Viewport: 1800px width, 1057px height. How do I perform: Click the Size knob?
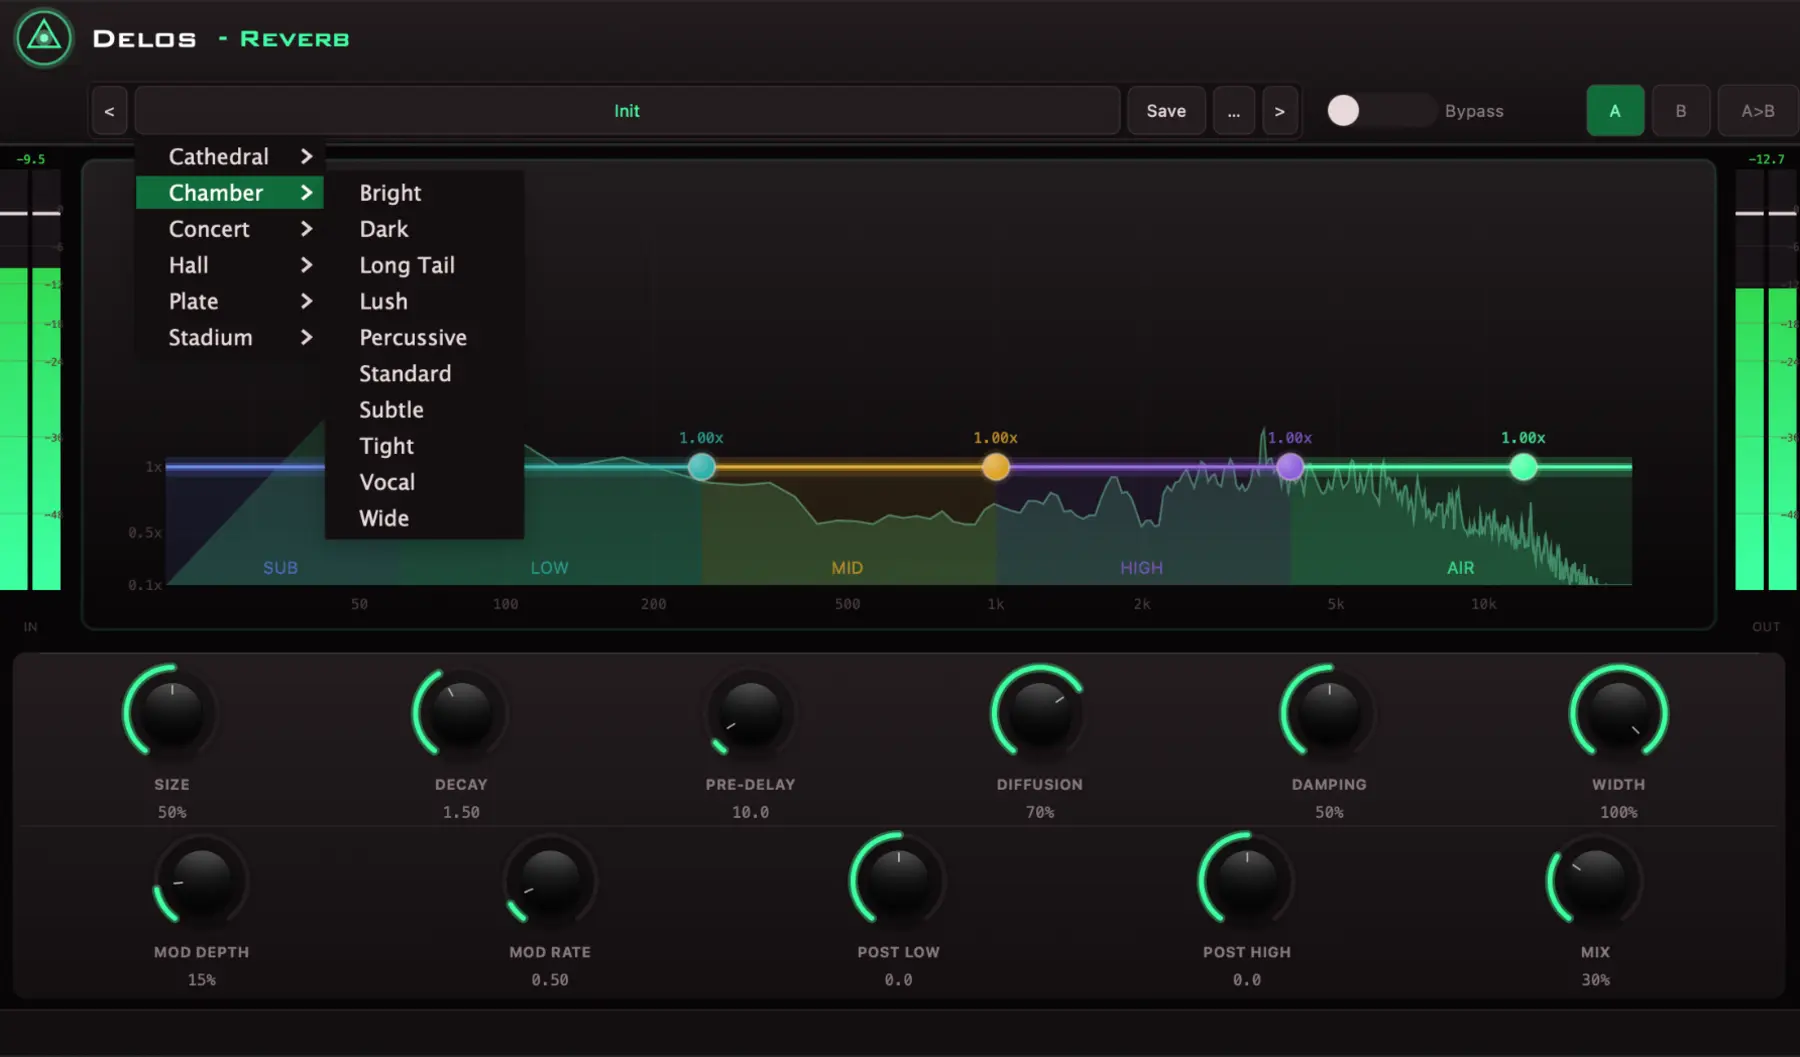[172, 713]
